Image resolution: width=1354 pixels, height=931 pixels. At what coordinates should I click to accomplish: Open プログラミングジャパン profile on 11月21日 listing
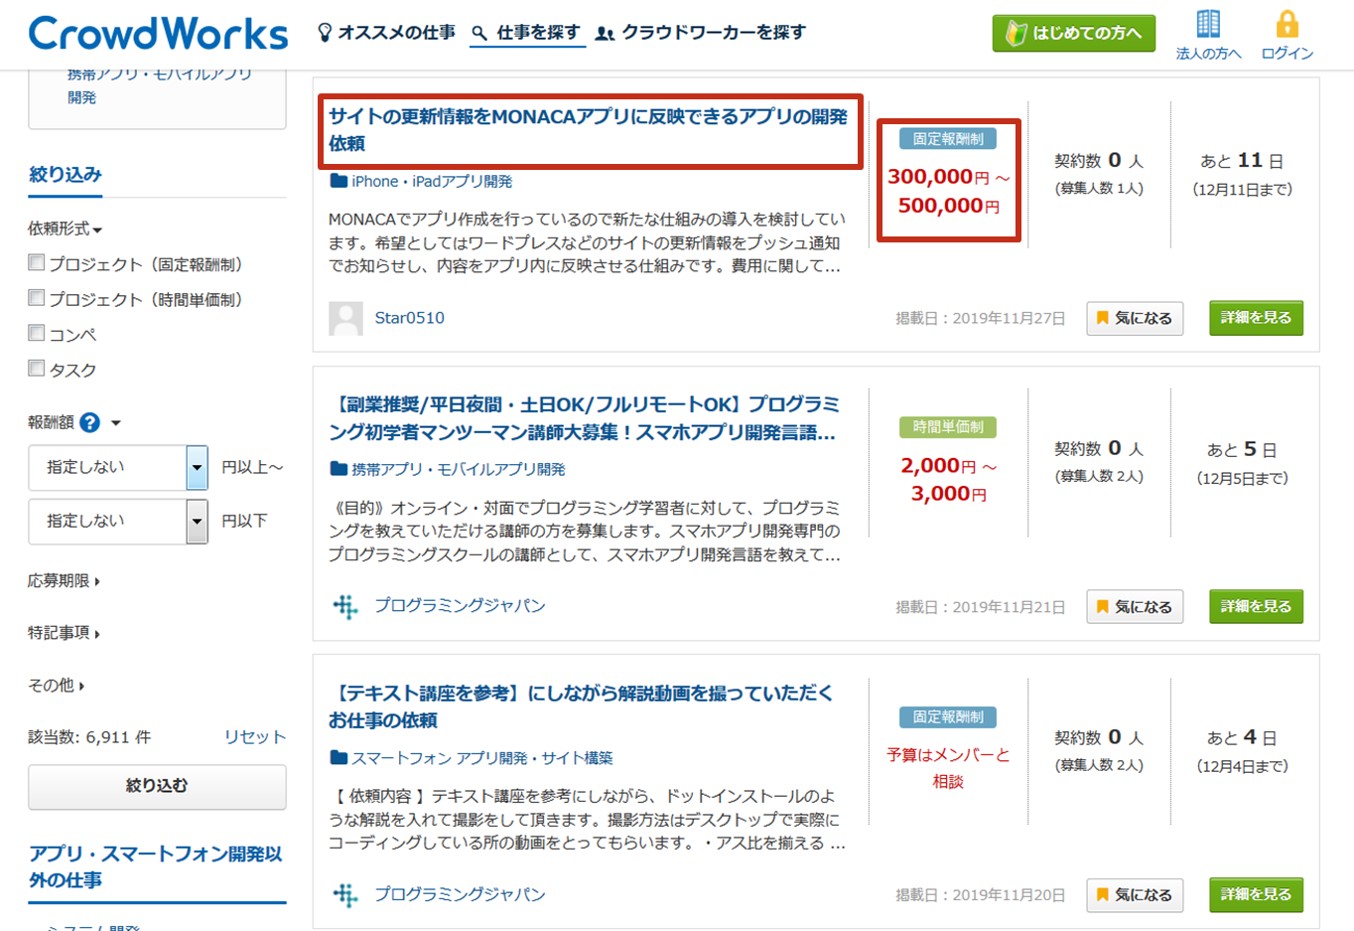coord(460,606)
